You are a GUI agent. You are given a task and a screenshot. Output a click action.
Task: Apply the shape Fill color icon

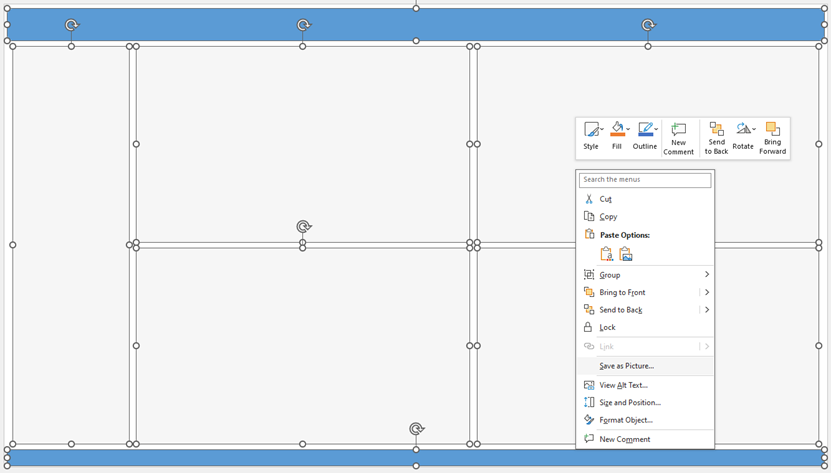point(617,129)
